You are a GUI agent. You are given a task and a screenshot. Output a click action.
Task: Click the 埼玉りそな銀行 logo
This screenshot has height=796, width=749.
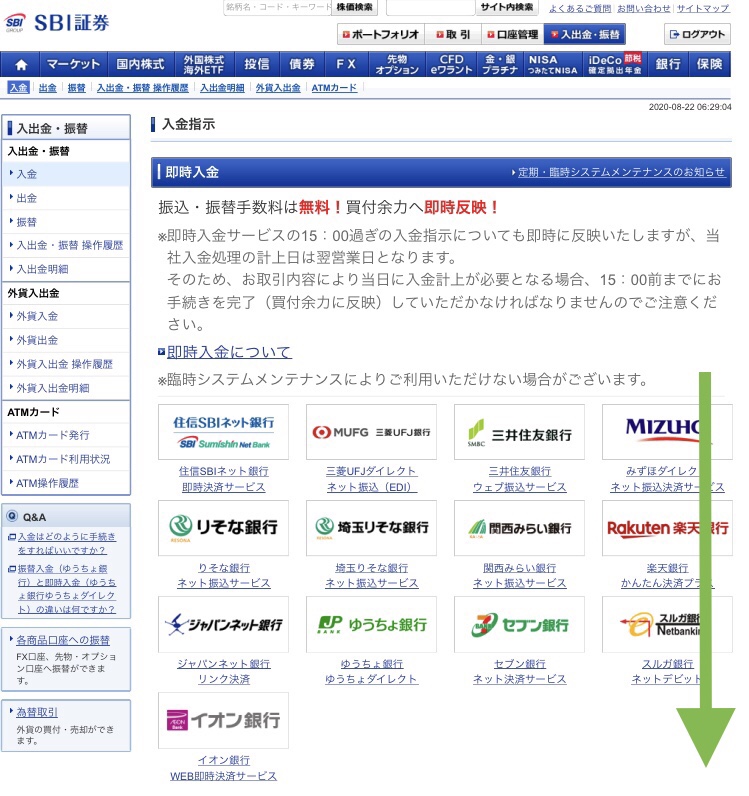371,528
